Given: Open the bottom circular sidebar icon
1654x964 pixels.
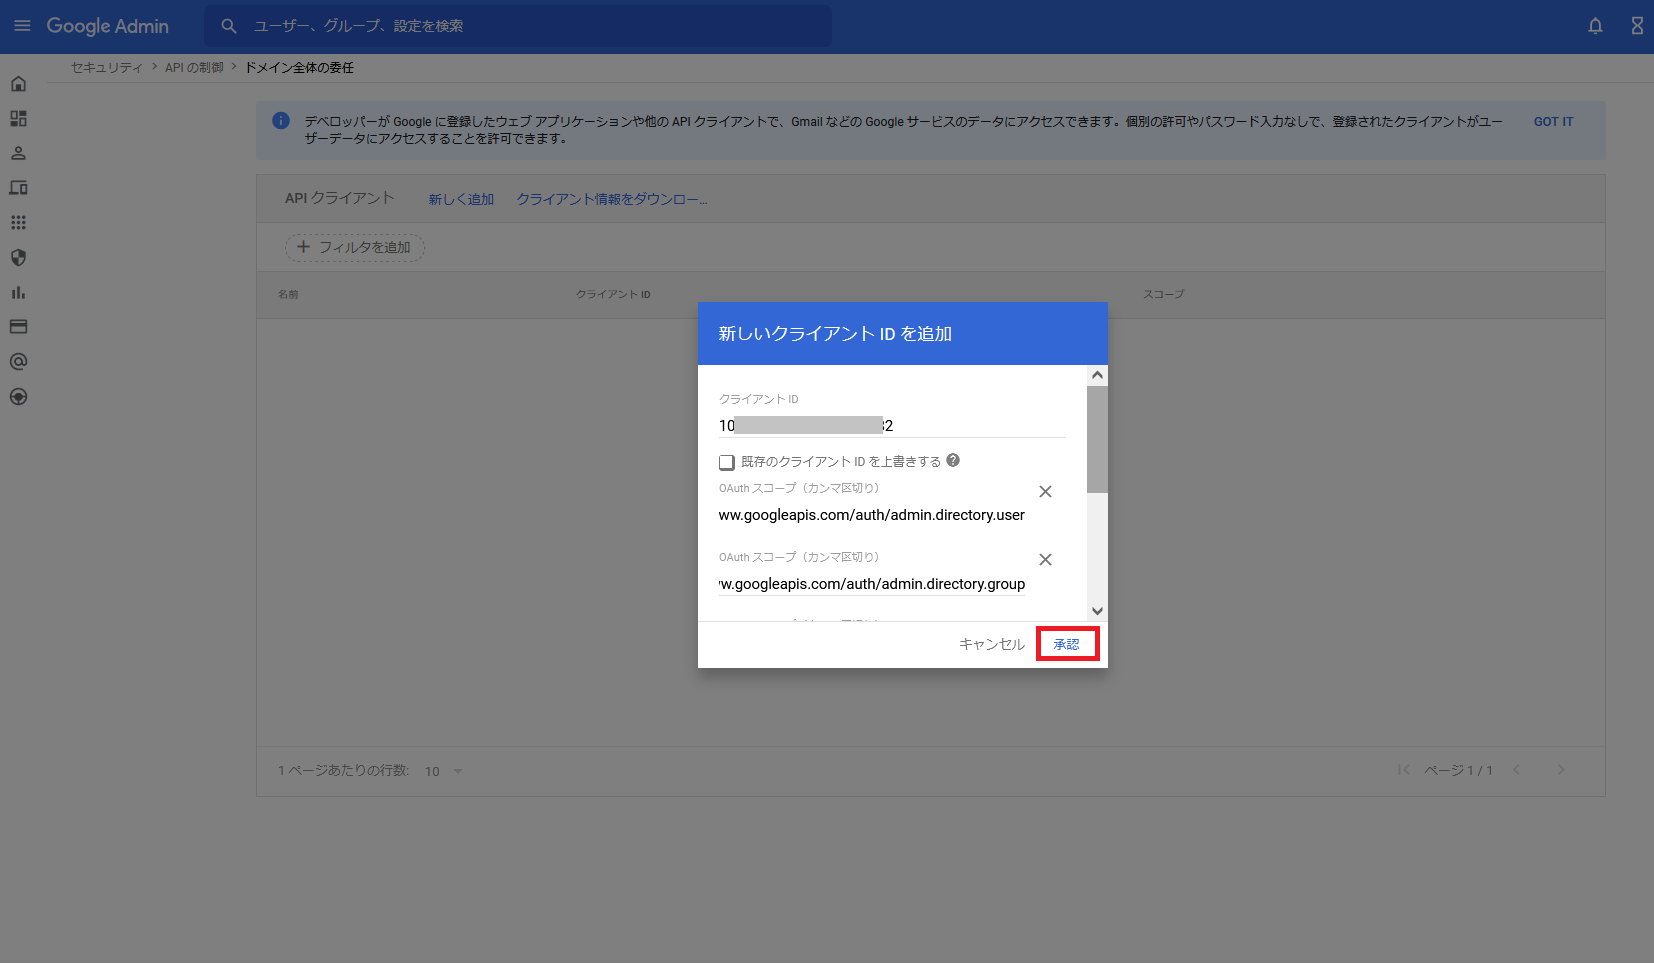Looking at the screenshot, I should click(x=18, y=397).
